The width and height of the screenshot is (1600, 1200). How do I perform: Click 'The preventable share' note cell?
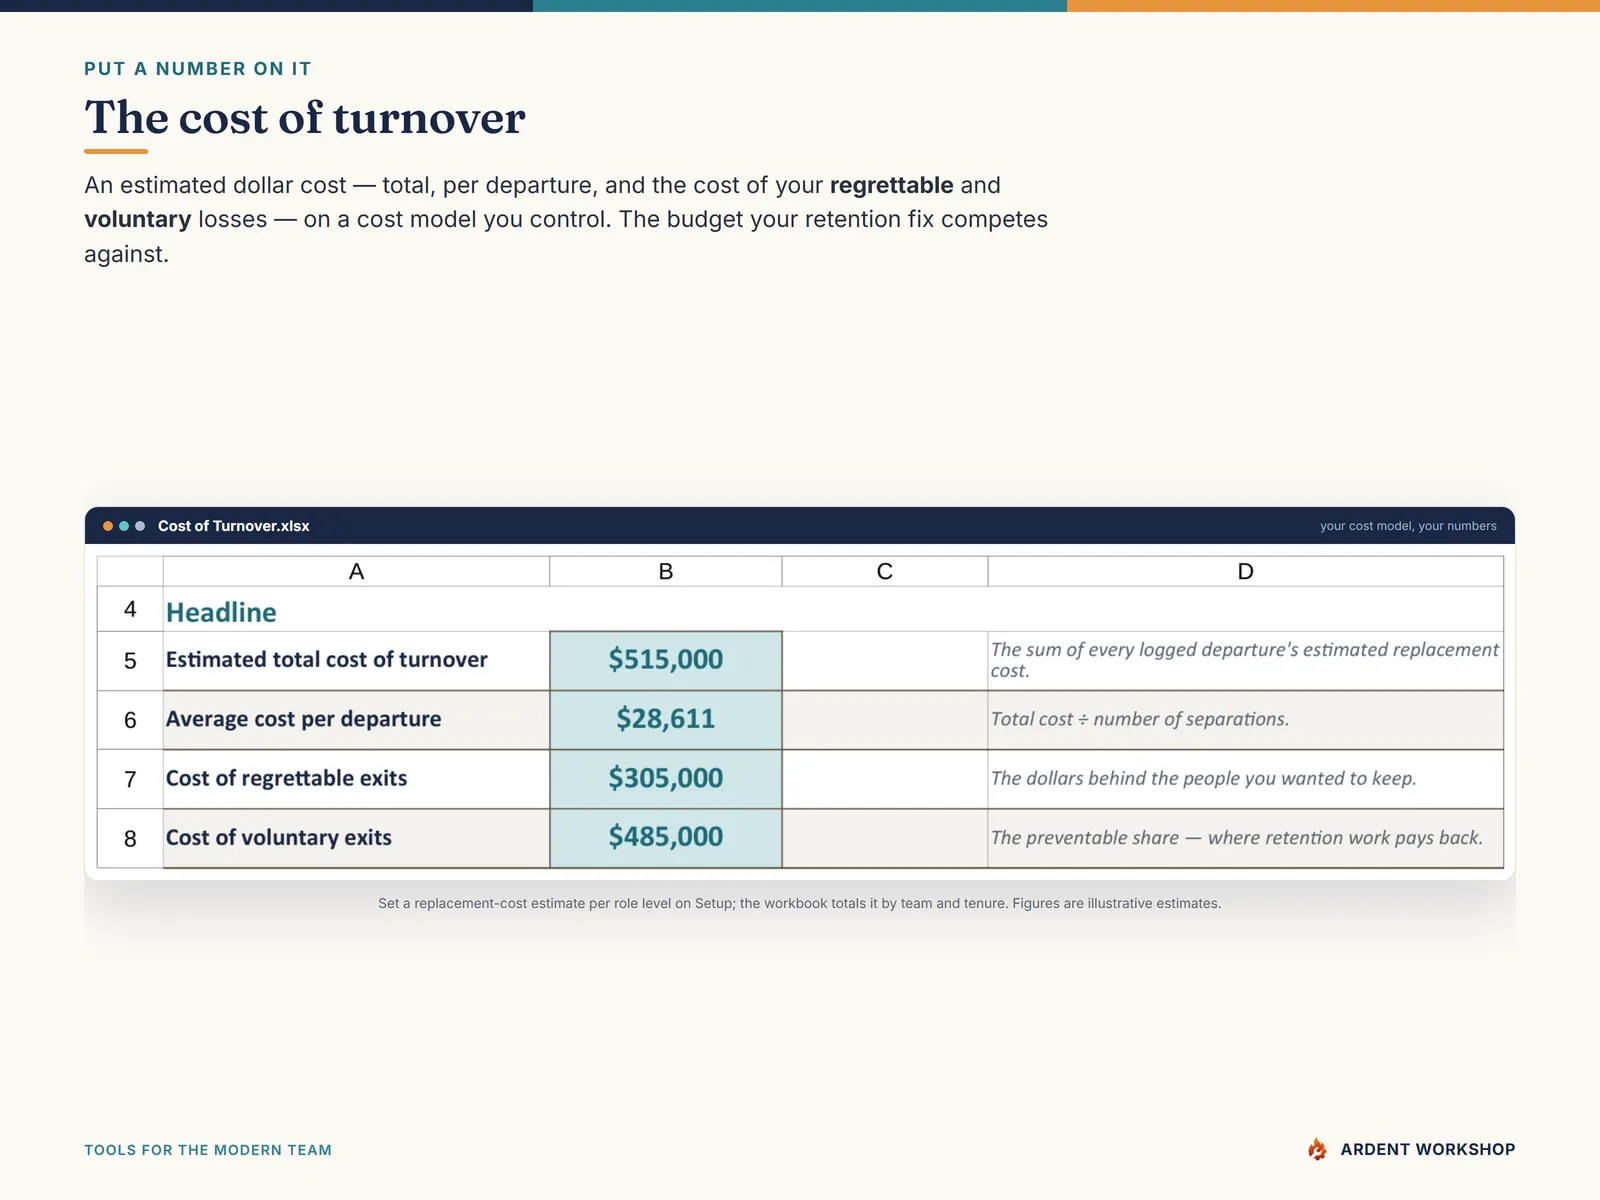point(1246,838)
